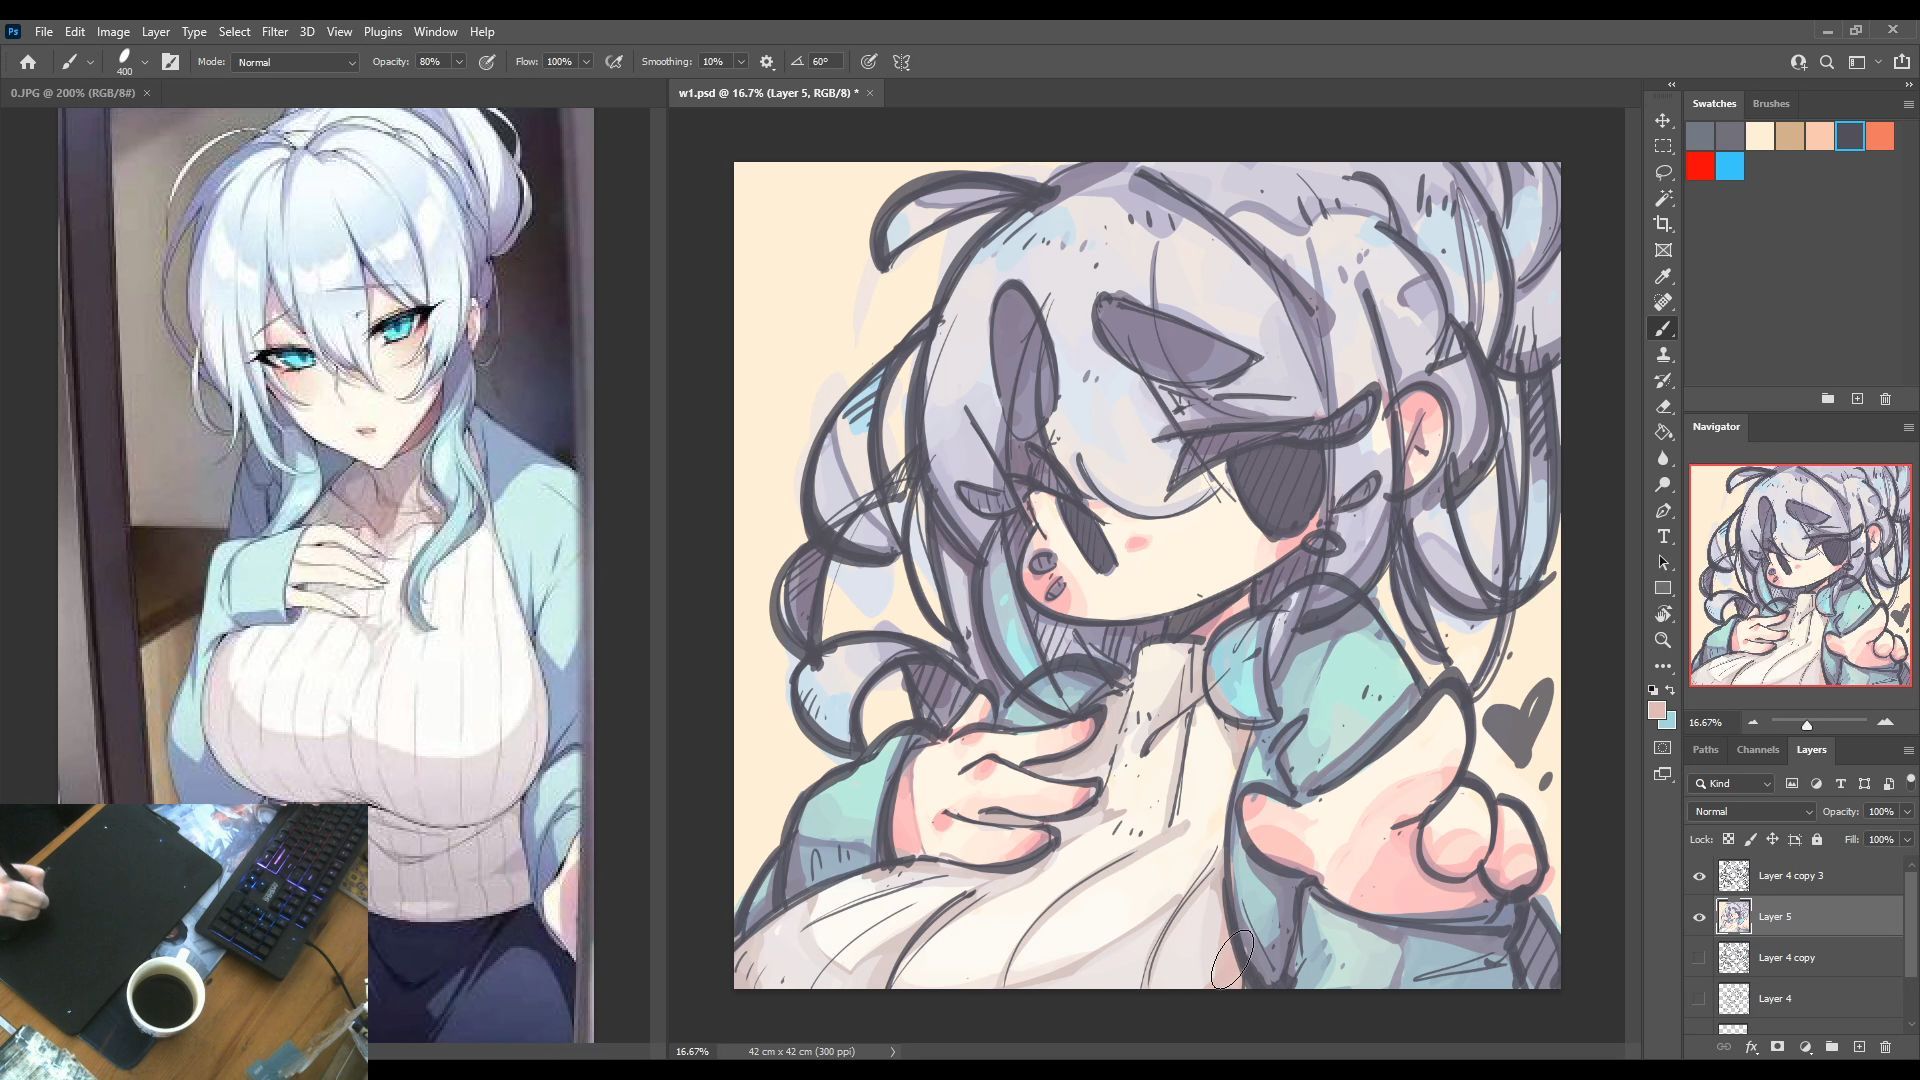Select the Frame tool
The height and width of the screenshot is (1080, 1920).
(x=1663, y=250)
